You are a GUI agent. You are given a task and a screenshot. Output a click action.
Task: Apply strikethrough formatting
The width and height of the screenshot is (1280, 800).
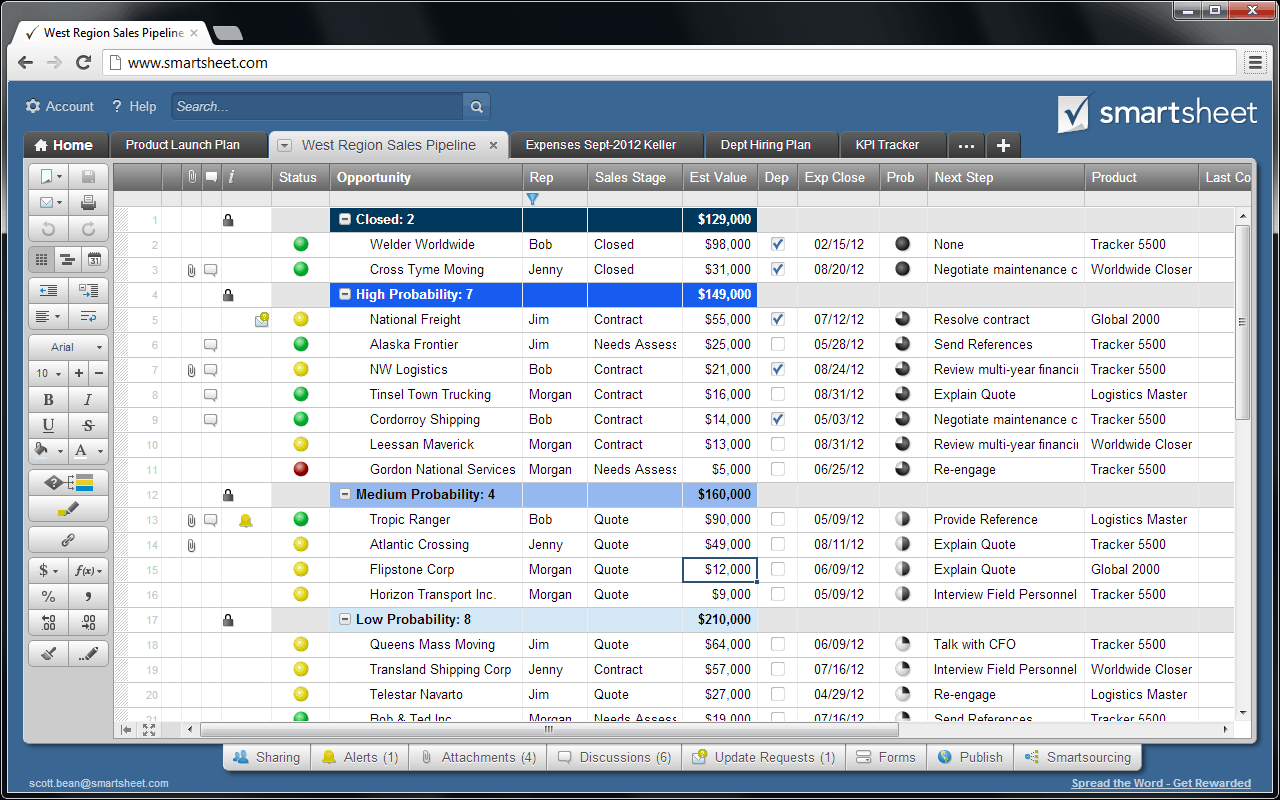88,425
